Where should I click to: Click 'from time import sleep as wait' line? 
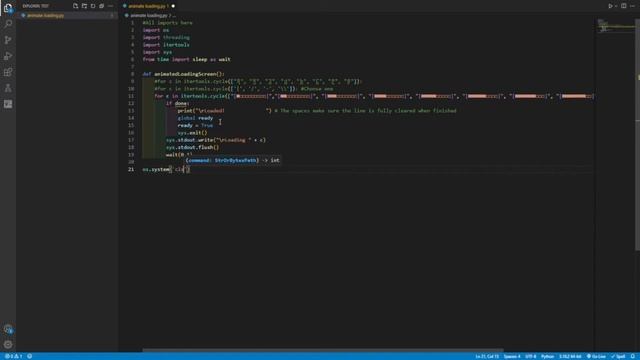click(187, 60)
